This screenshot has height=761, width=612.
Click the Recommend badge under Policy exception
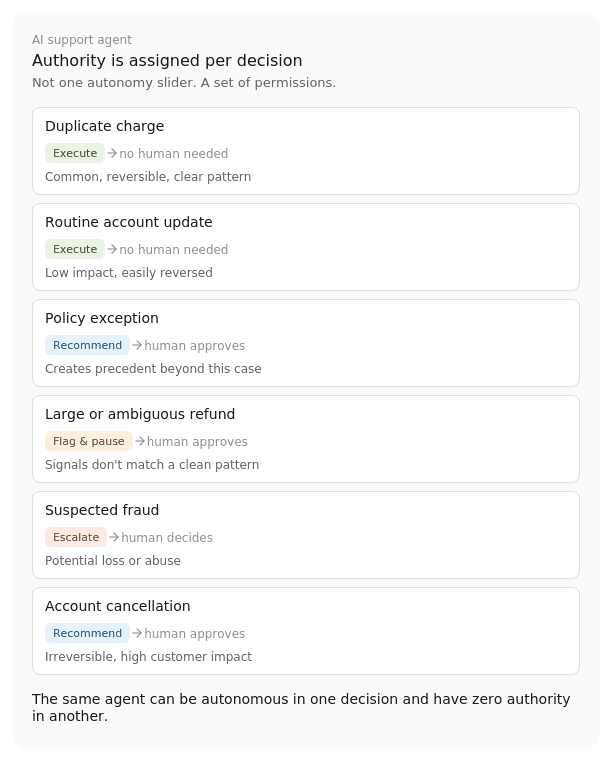click(x=87, y=346)
